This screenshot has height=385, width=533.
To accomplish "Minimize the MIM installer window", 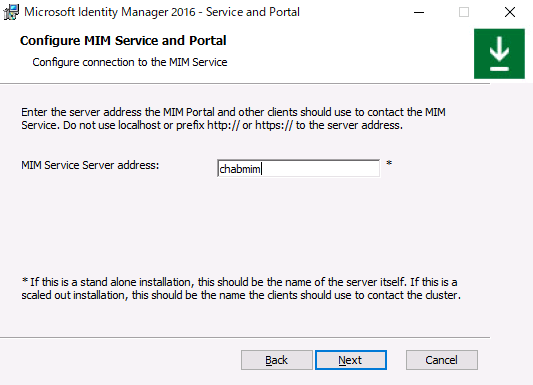I will pos(419,12).
